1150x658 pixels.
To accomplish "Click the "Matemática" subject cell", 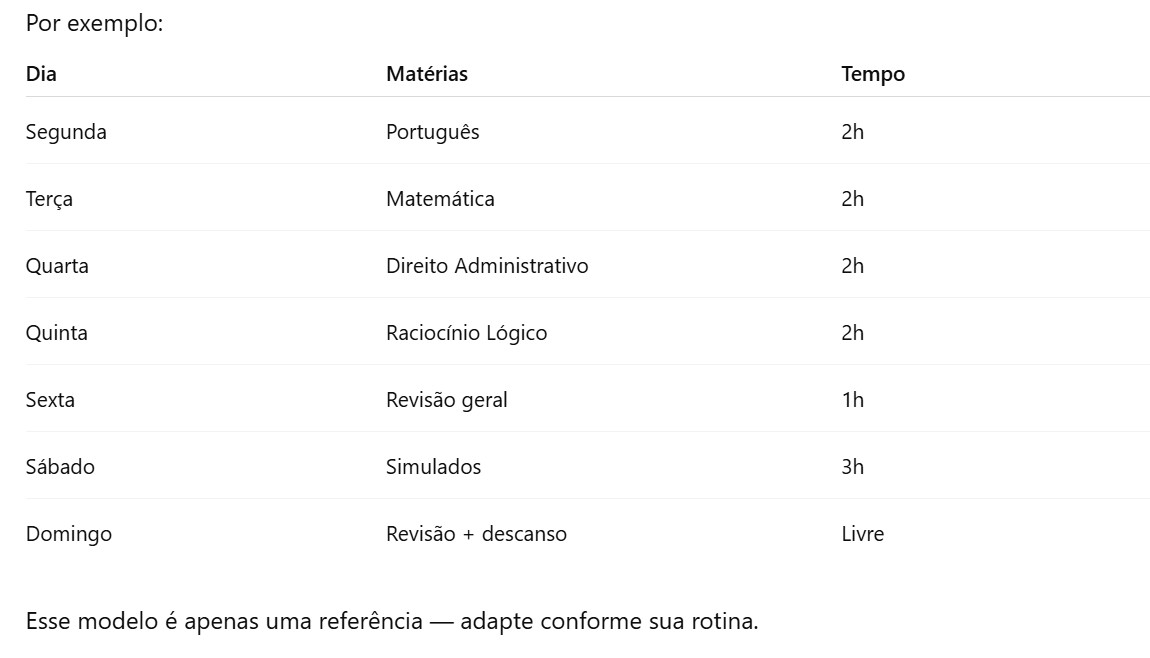I will coord(440,199).
